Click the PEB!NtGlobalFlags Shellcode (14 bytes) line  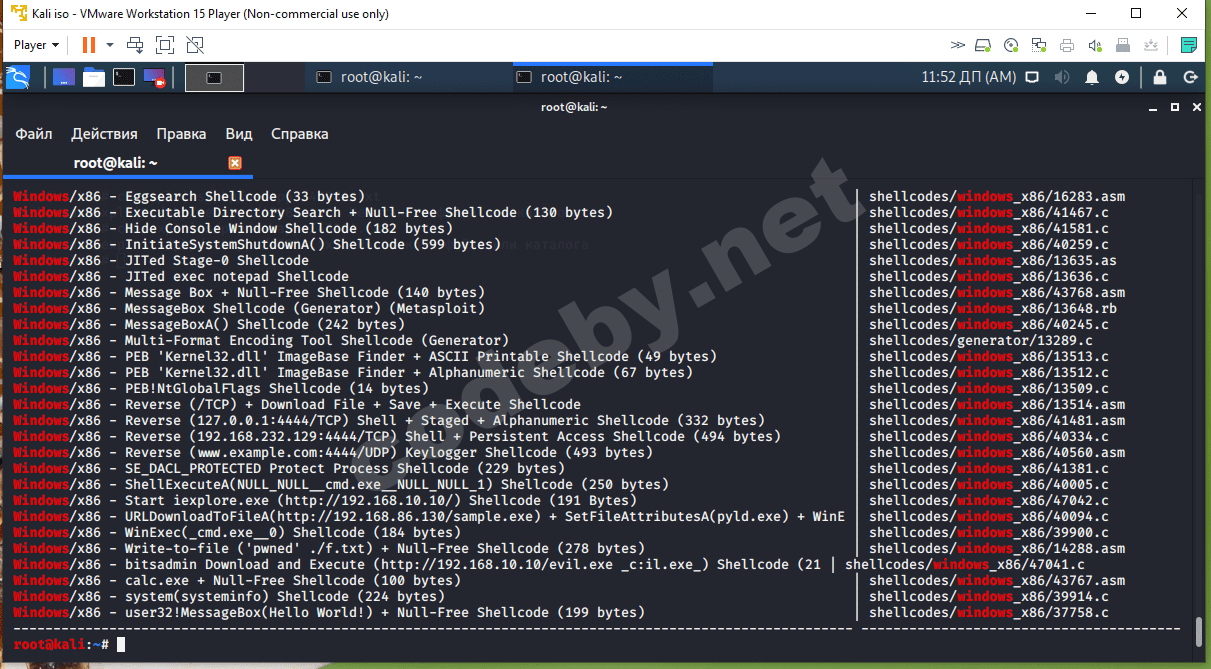pos(221,388)
